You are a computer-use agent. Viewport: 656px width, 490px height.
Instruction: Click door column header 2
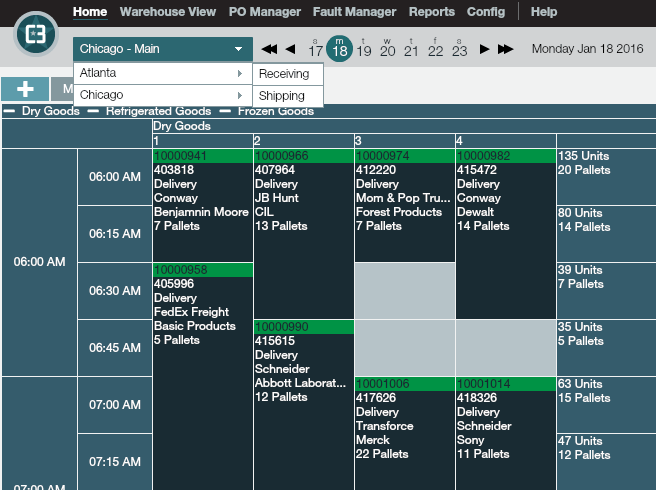click(304, 141)
